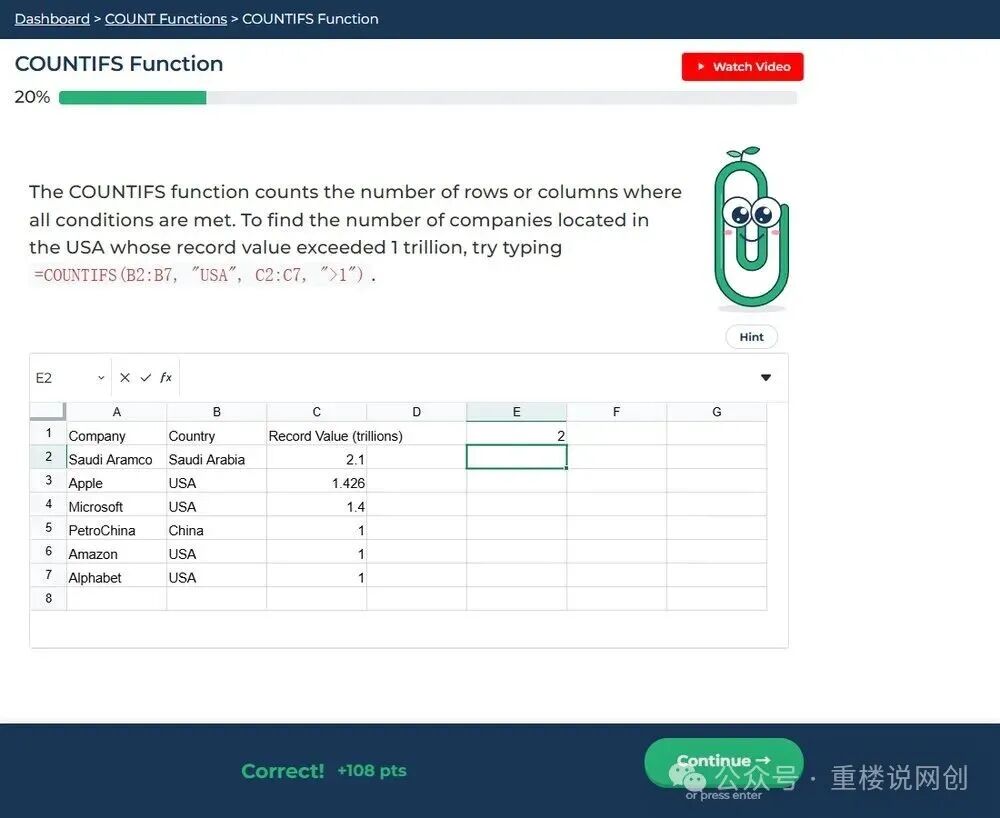Click the Saudi Arabia cell
Screen dimensions: 1000x818
tap(217, 457)
